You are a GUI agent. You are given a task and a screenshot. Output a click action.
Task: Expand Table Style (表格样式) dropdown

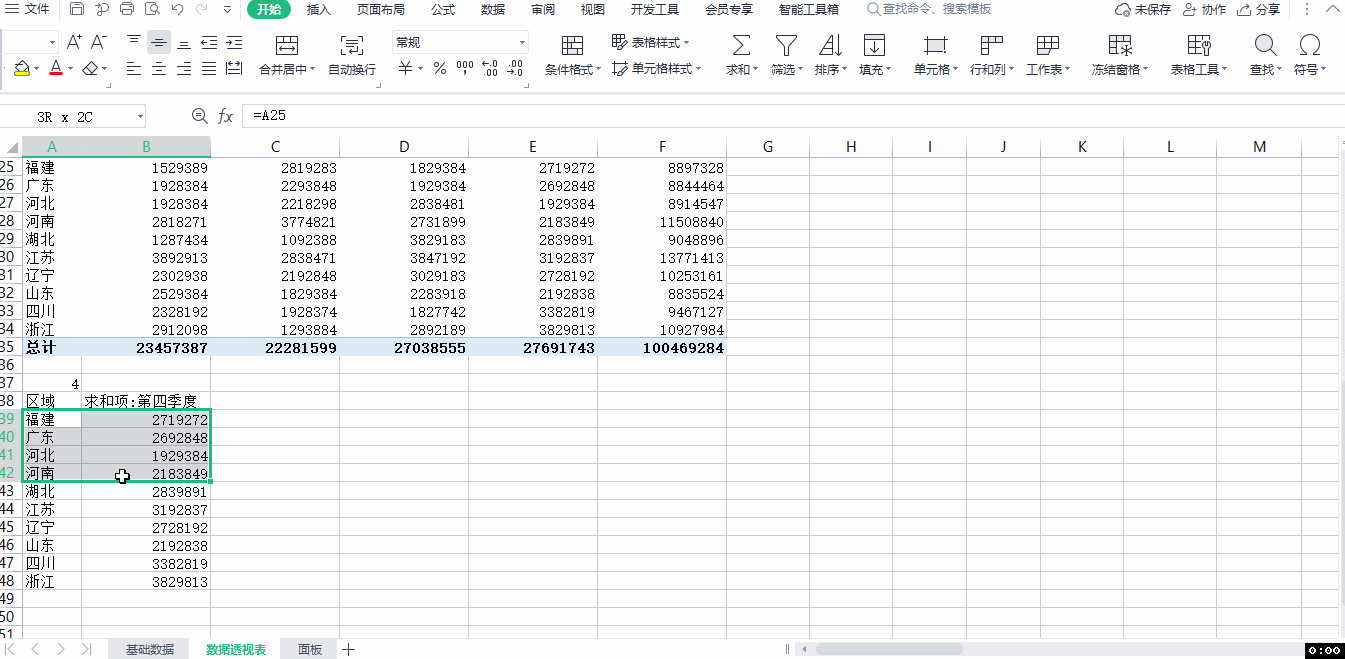tap(686, 43)
